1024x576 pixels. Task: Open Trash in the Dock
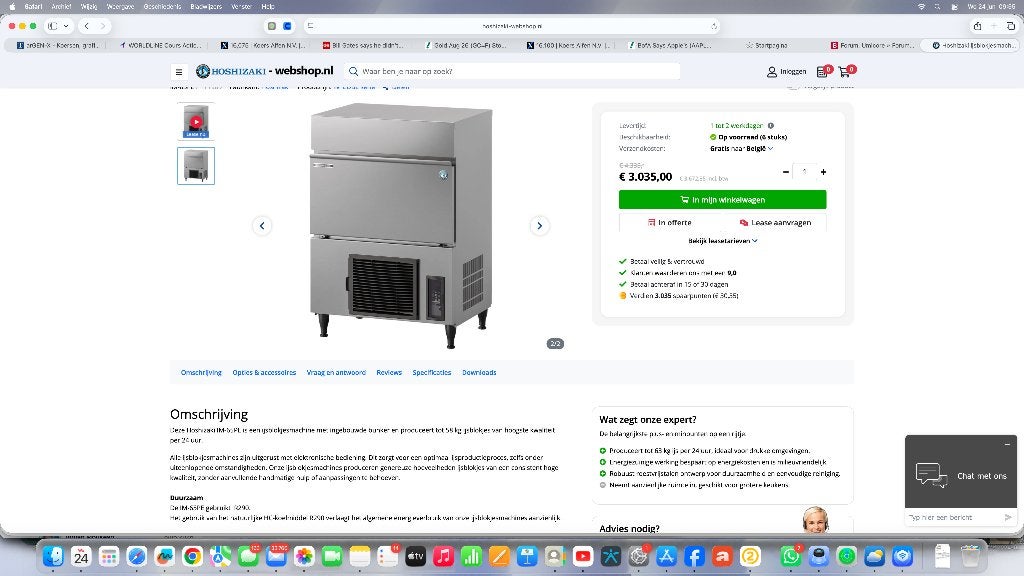tap(970, 556)
